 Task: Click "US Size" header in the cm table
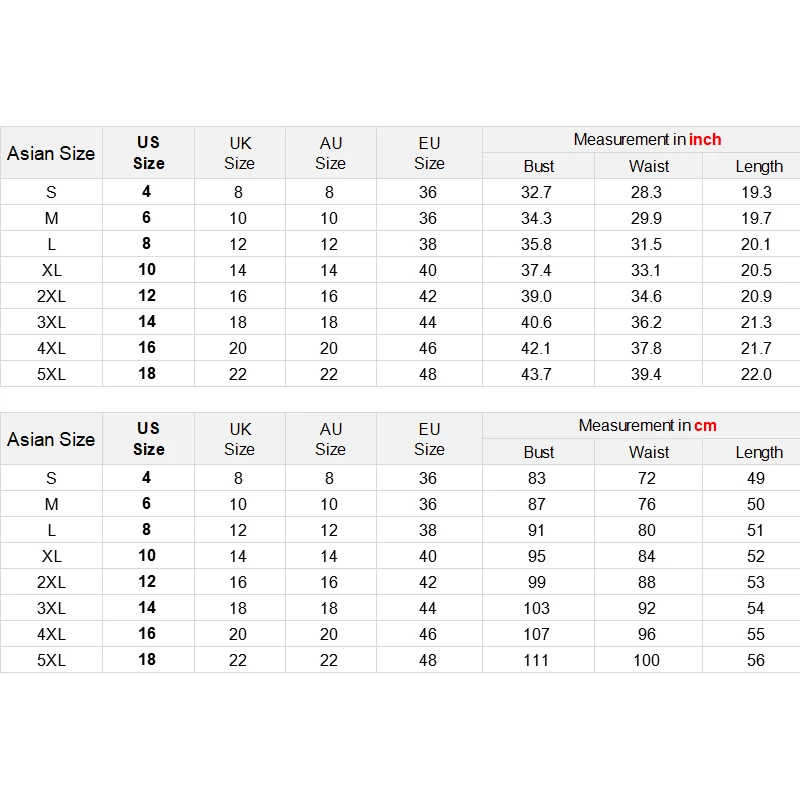tap(148, 439)
